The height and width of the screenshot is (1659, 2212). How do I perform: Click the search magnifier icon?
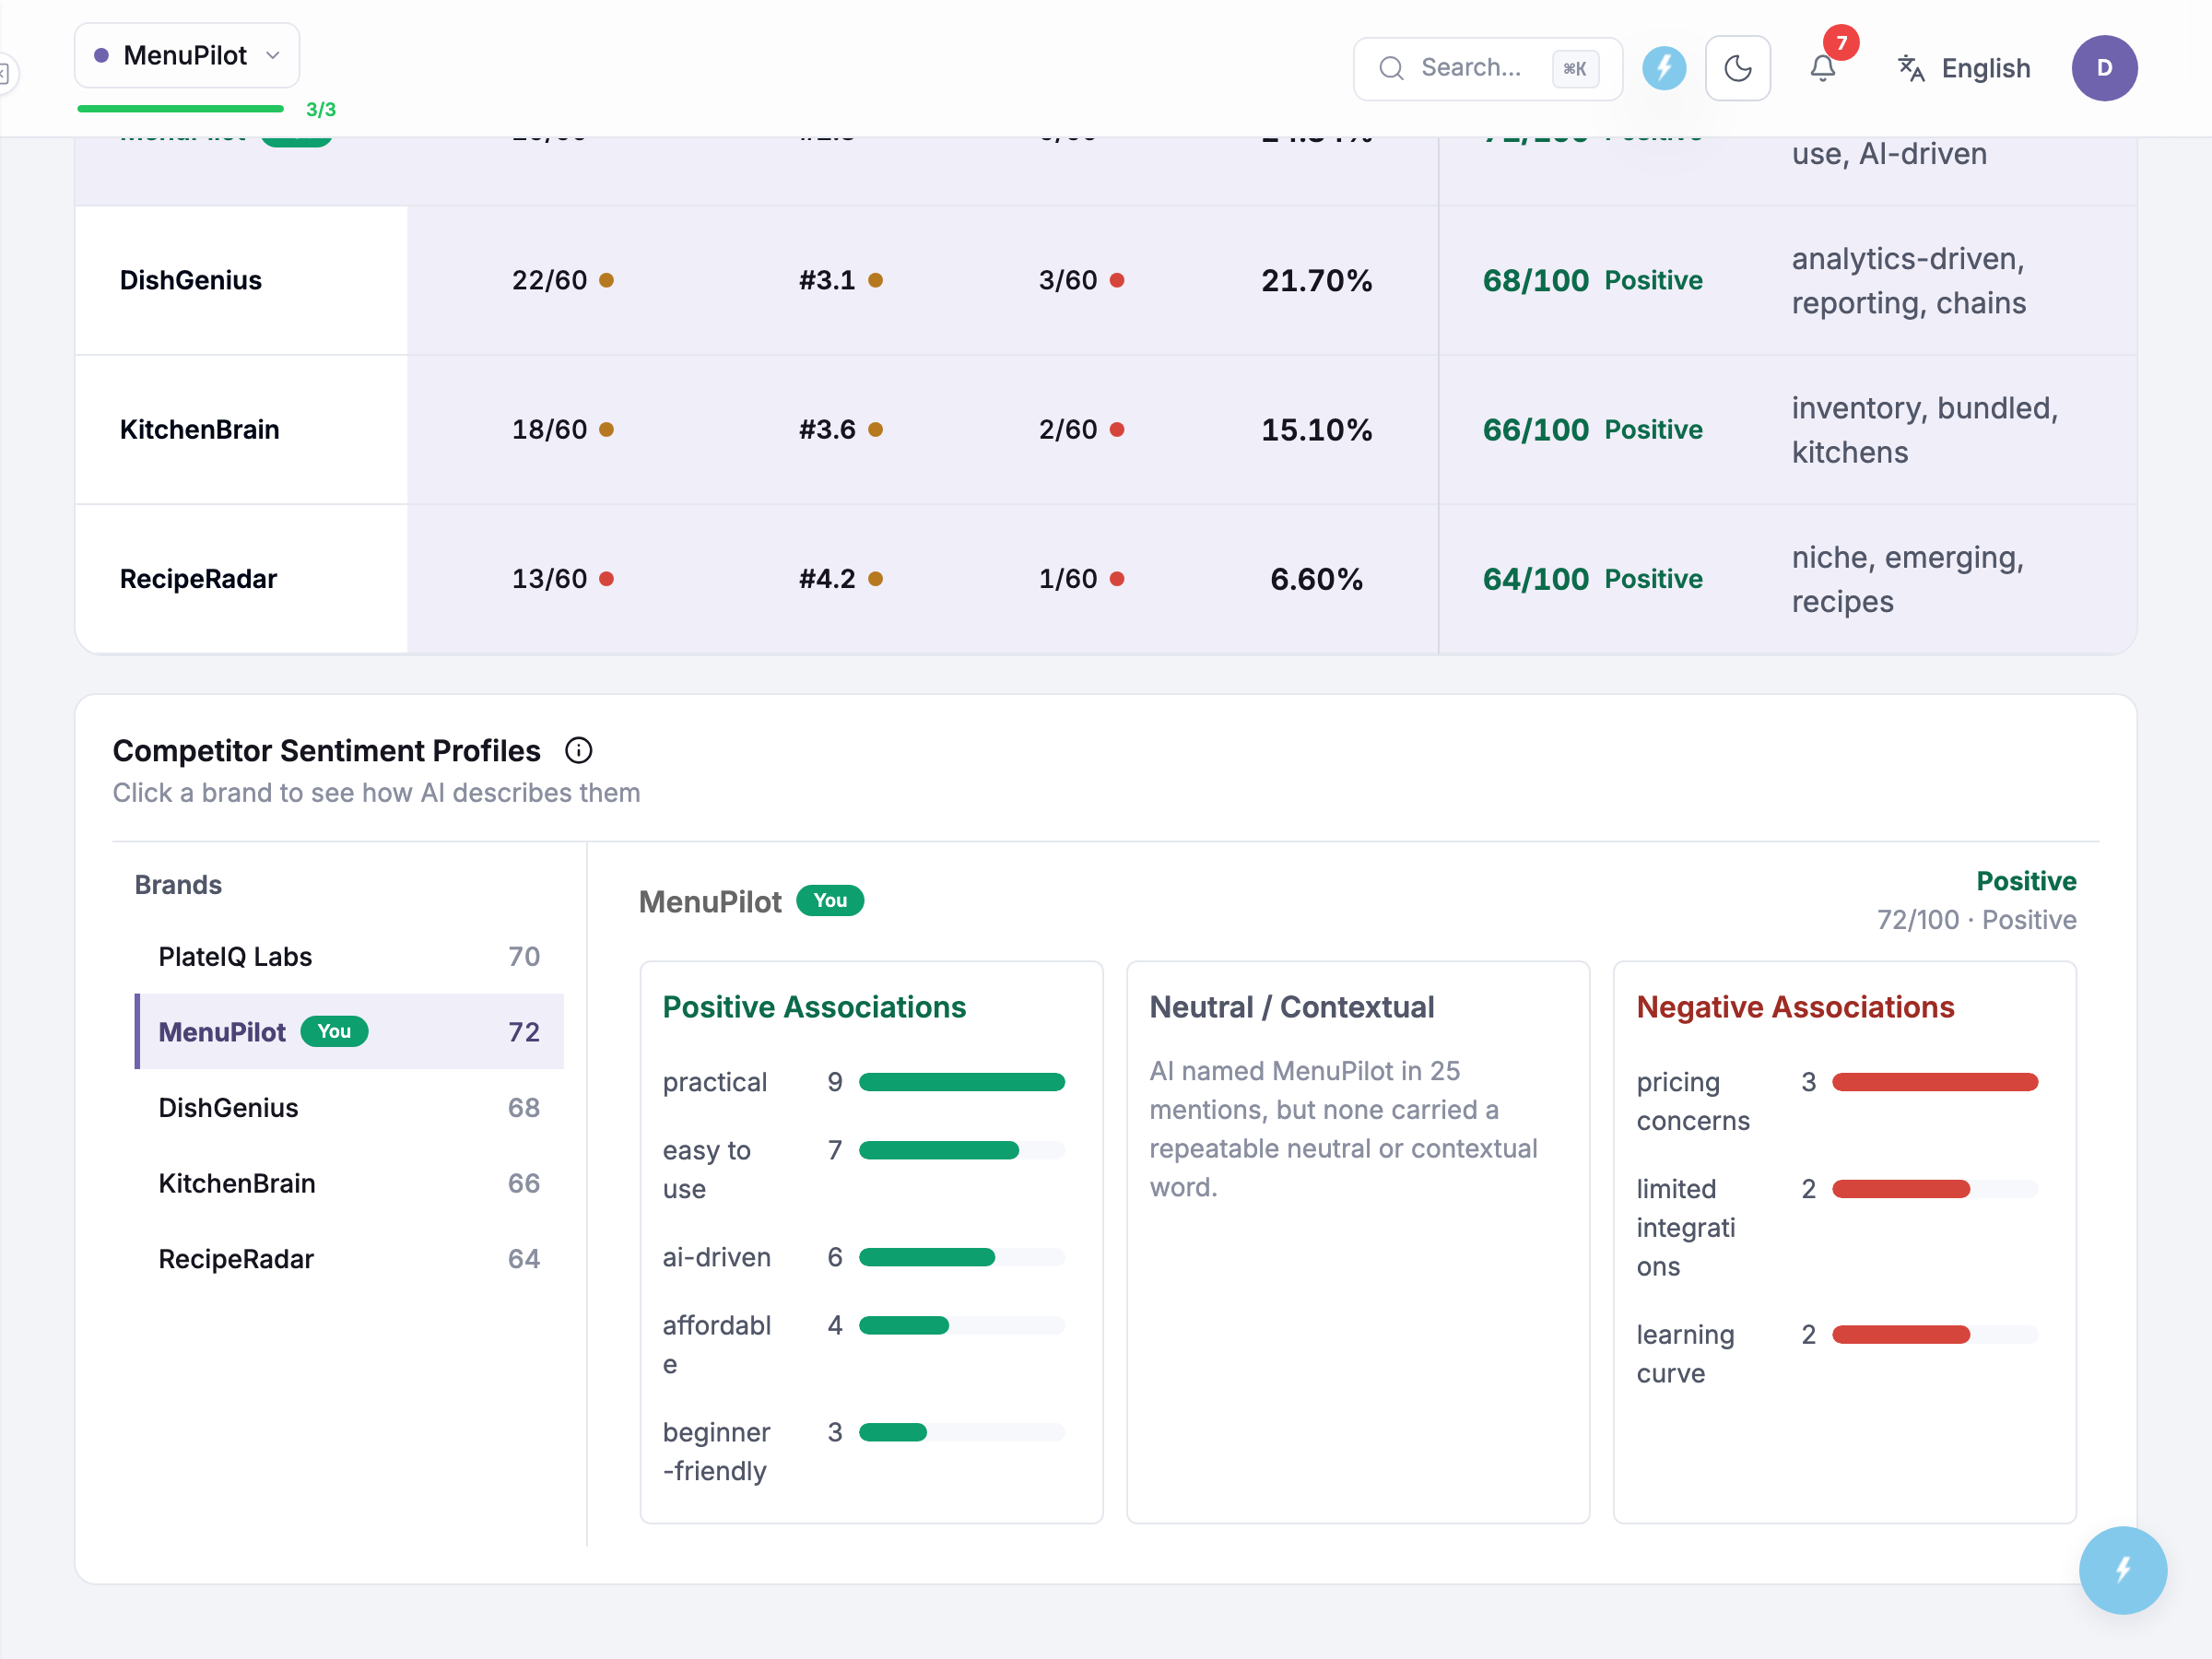(x=1391, y=68)
